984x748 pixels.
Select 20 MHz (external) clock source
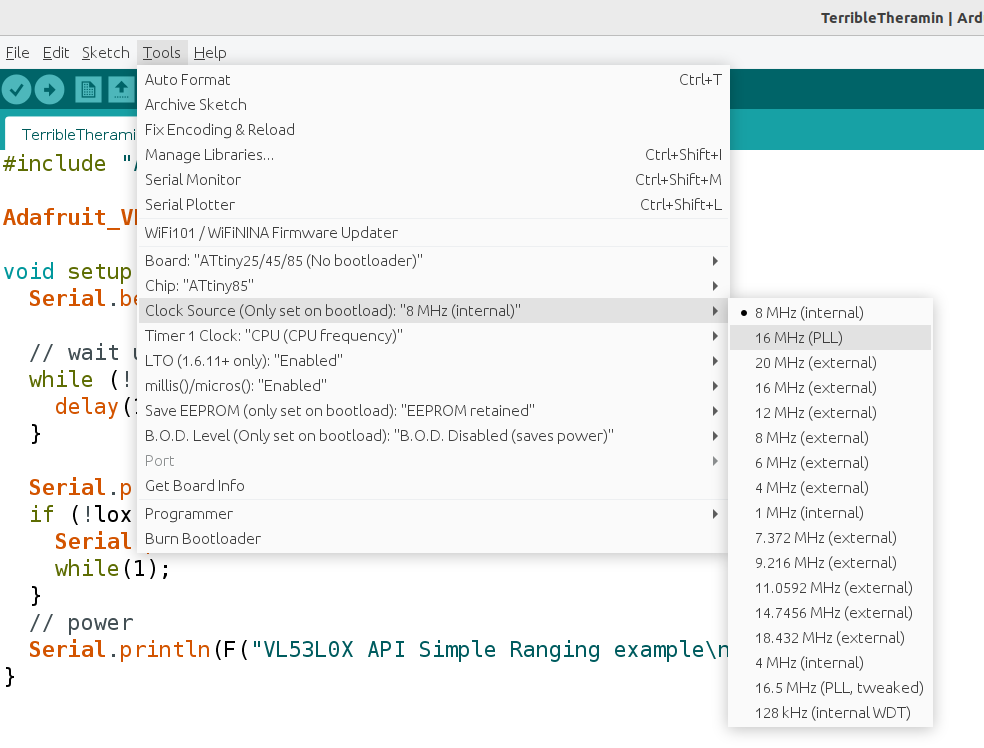(815, 363)
